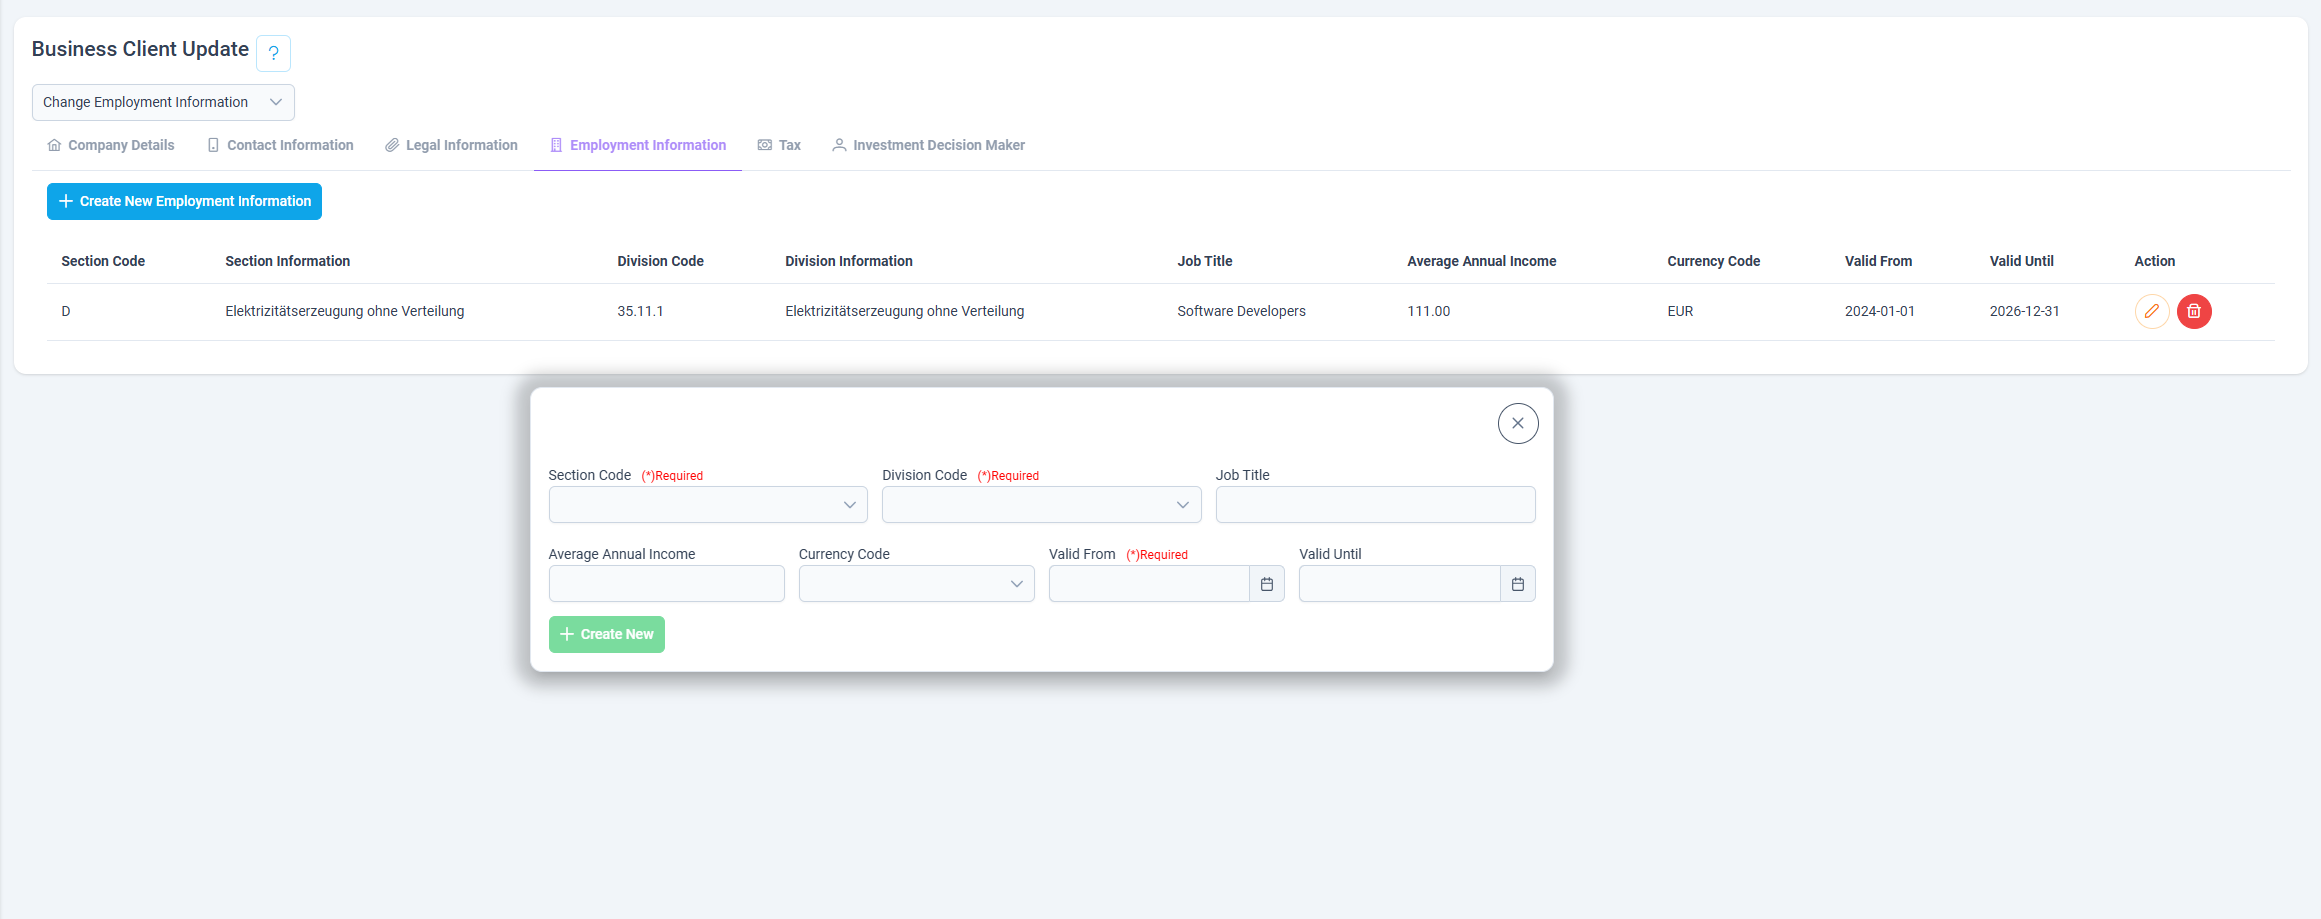Expand the Section Code dropdown
The height and width of the screenshot is (919, 2321).
point(708,505)
